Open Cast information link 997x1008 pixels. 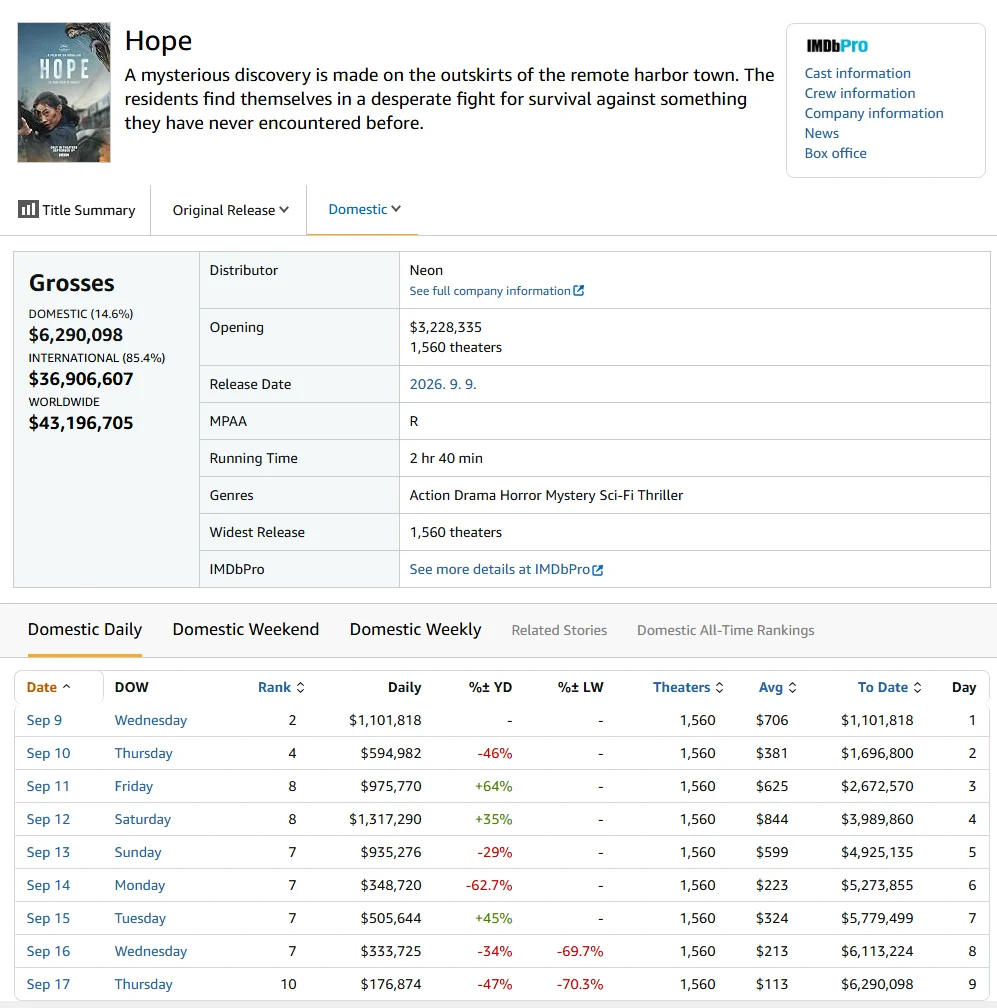858,73
